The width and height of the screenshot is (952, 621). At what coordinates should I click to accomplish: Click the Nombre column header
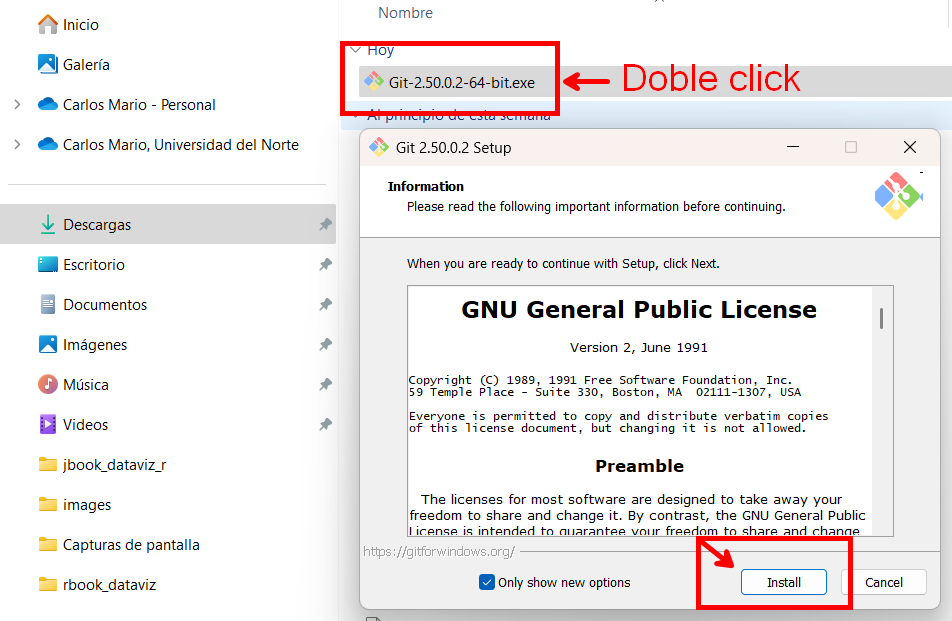click(x=405, y=12)
